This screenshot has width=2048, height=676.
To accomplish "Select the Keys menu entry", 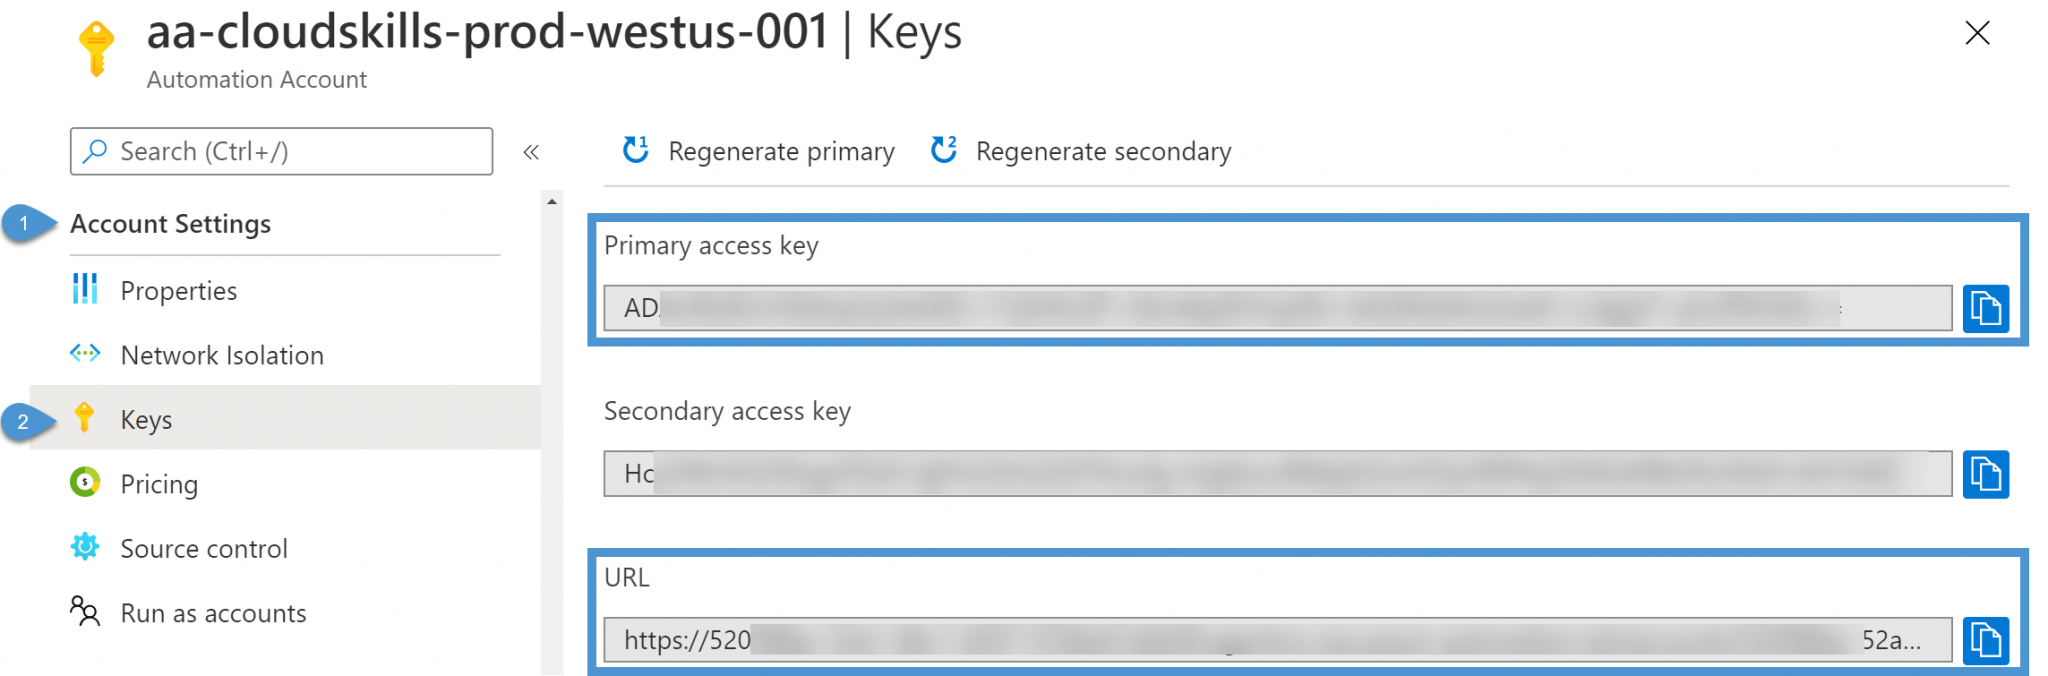I will point(146,419).
